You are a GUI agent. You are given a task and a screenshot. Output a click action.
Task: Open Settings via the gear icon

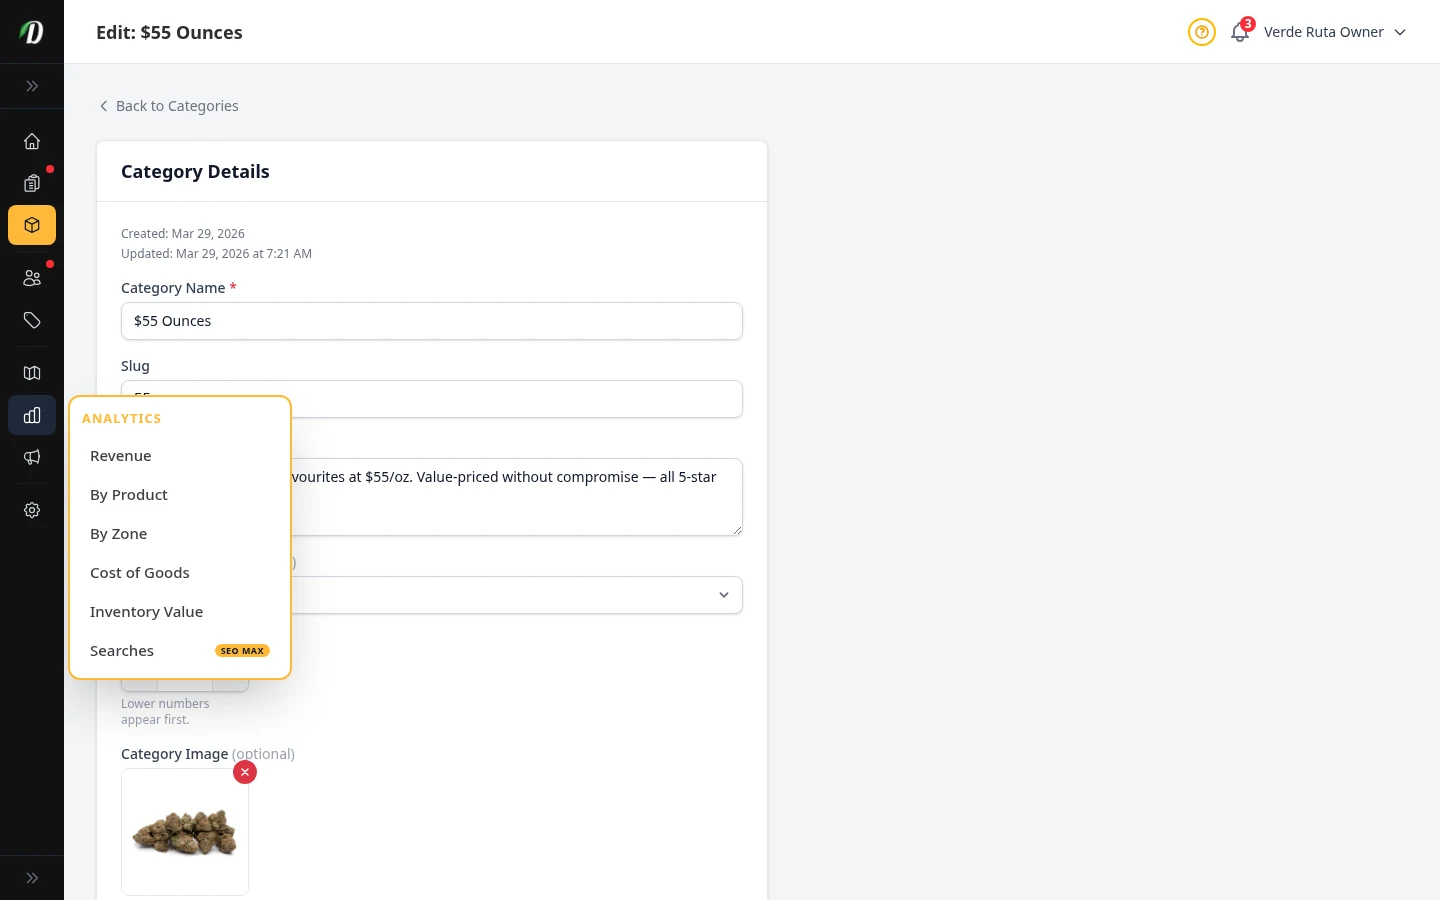coord(32,510)
